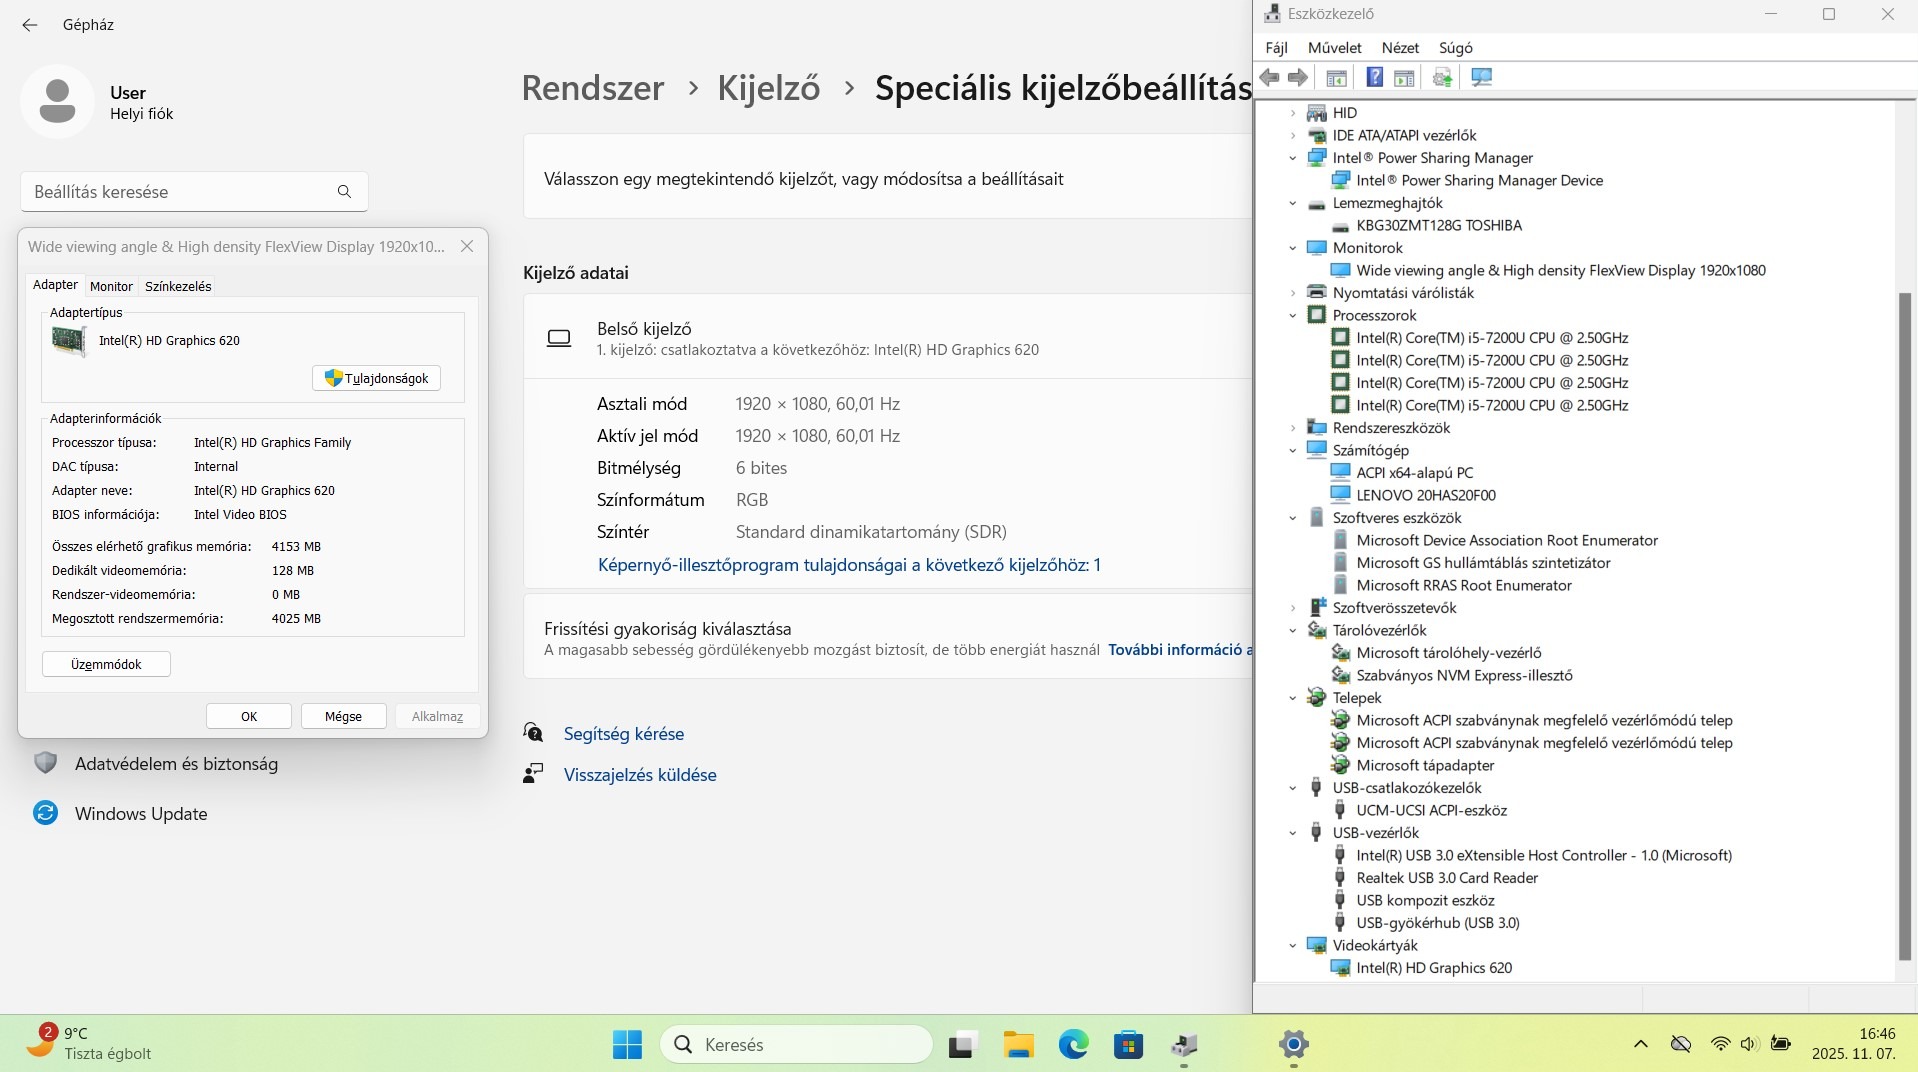Click the update driver toolbar icon
Viewport: 1918px width, 1072px height.
(x=1442, y=78)
